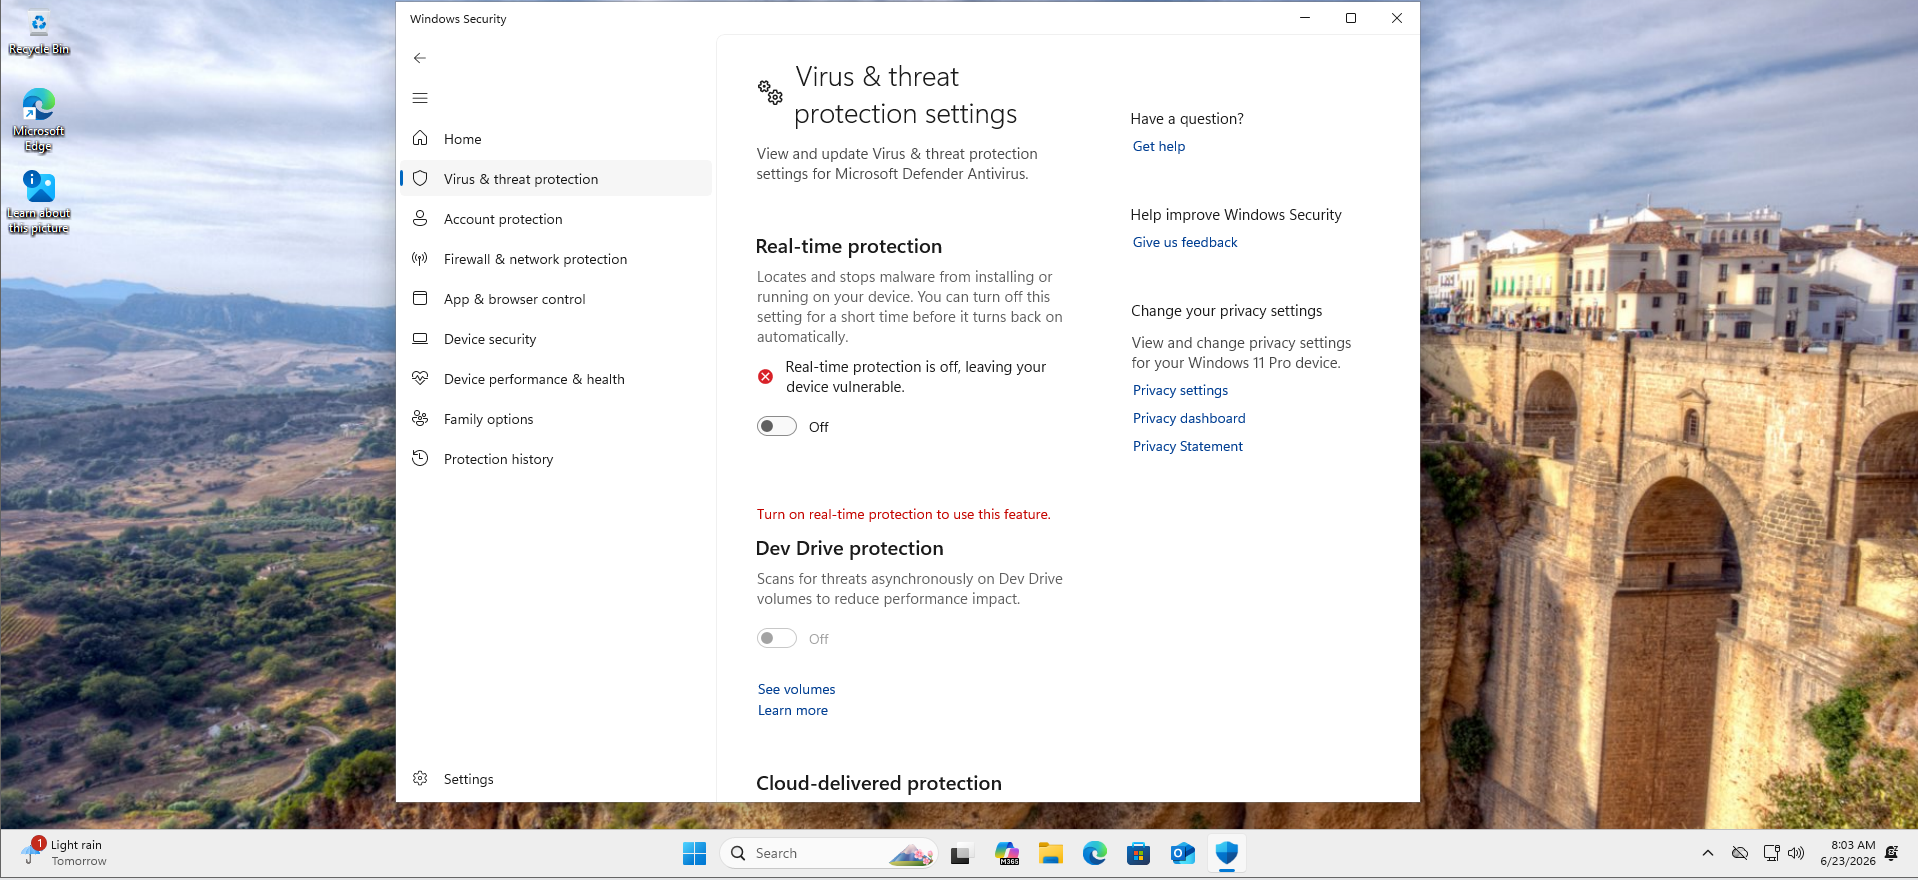Click Windows Security shield in taskbar
1918x880 pixels.
pyautogui.click(x=1227, y=853)
